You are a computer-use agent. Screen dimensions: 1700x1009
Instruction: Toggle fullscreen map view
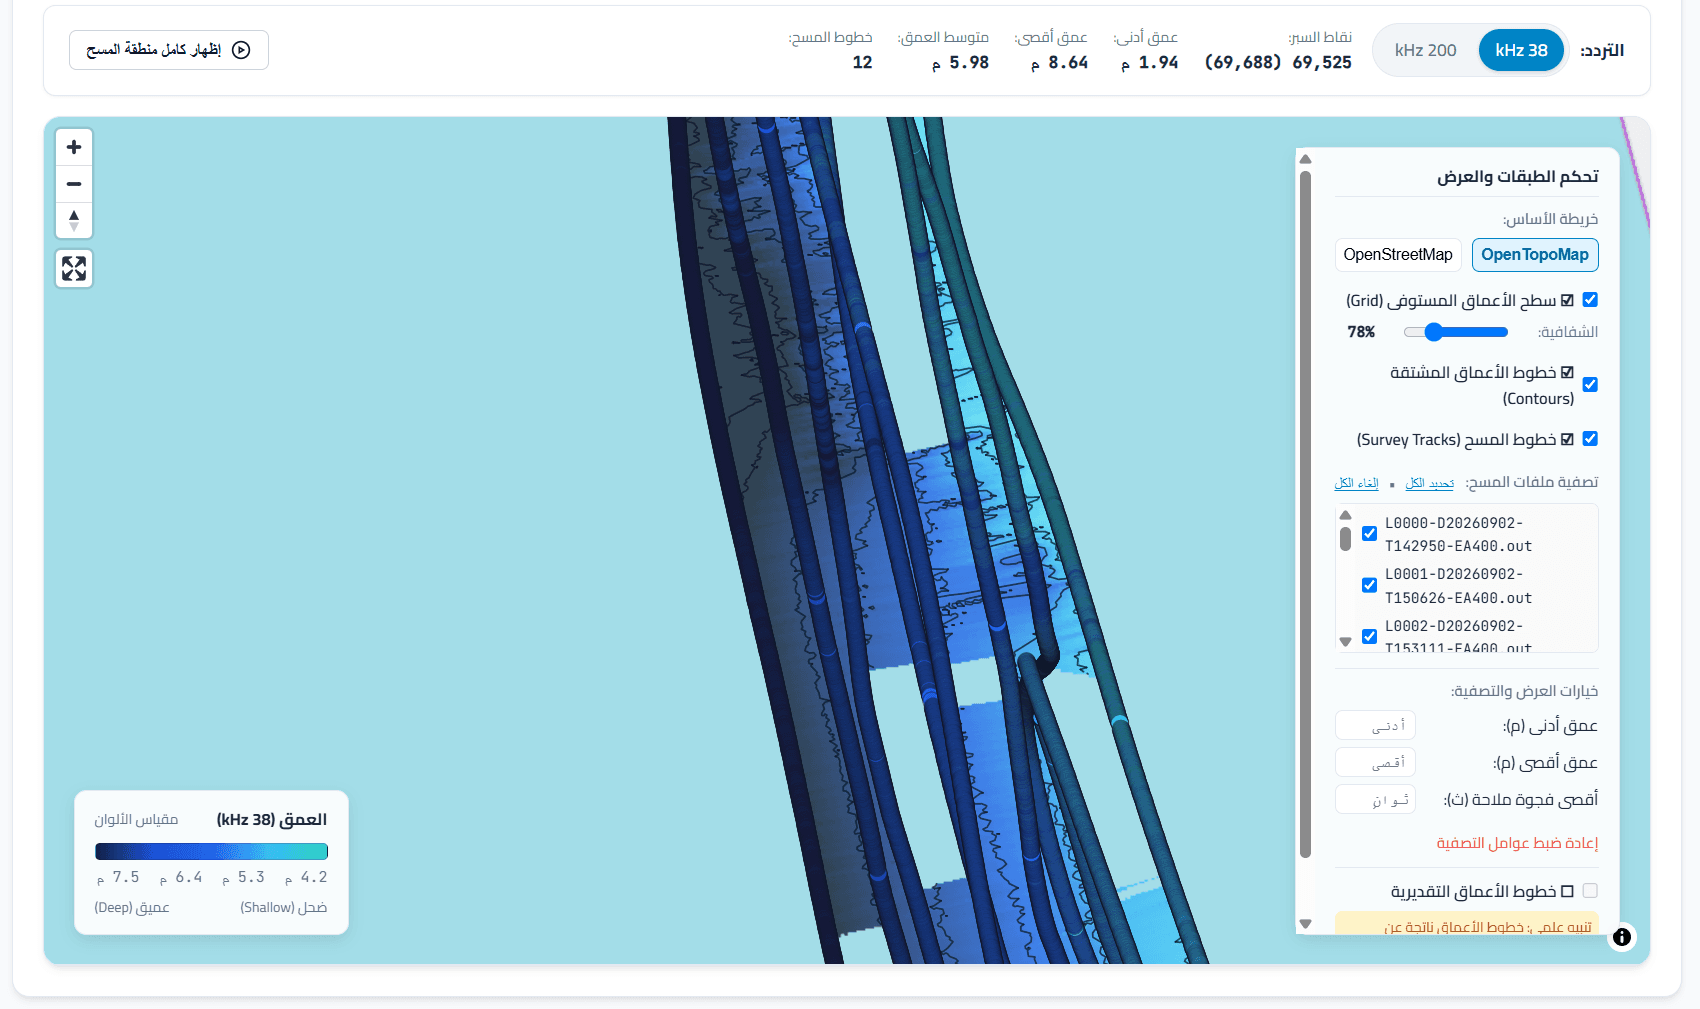click(x=74, y=268)
